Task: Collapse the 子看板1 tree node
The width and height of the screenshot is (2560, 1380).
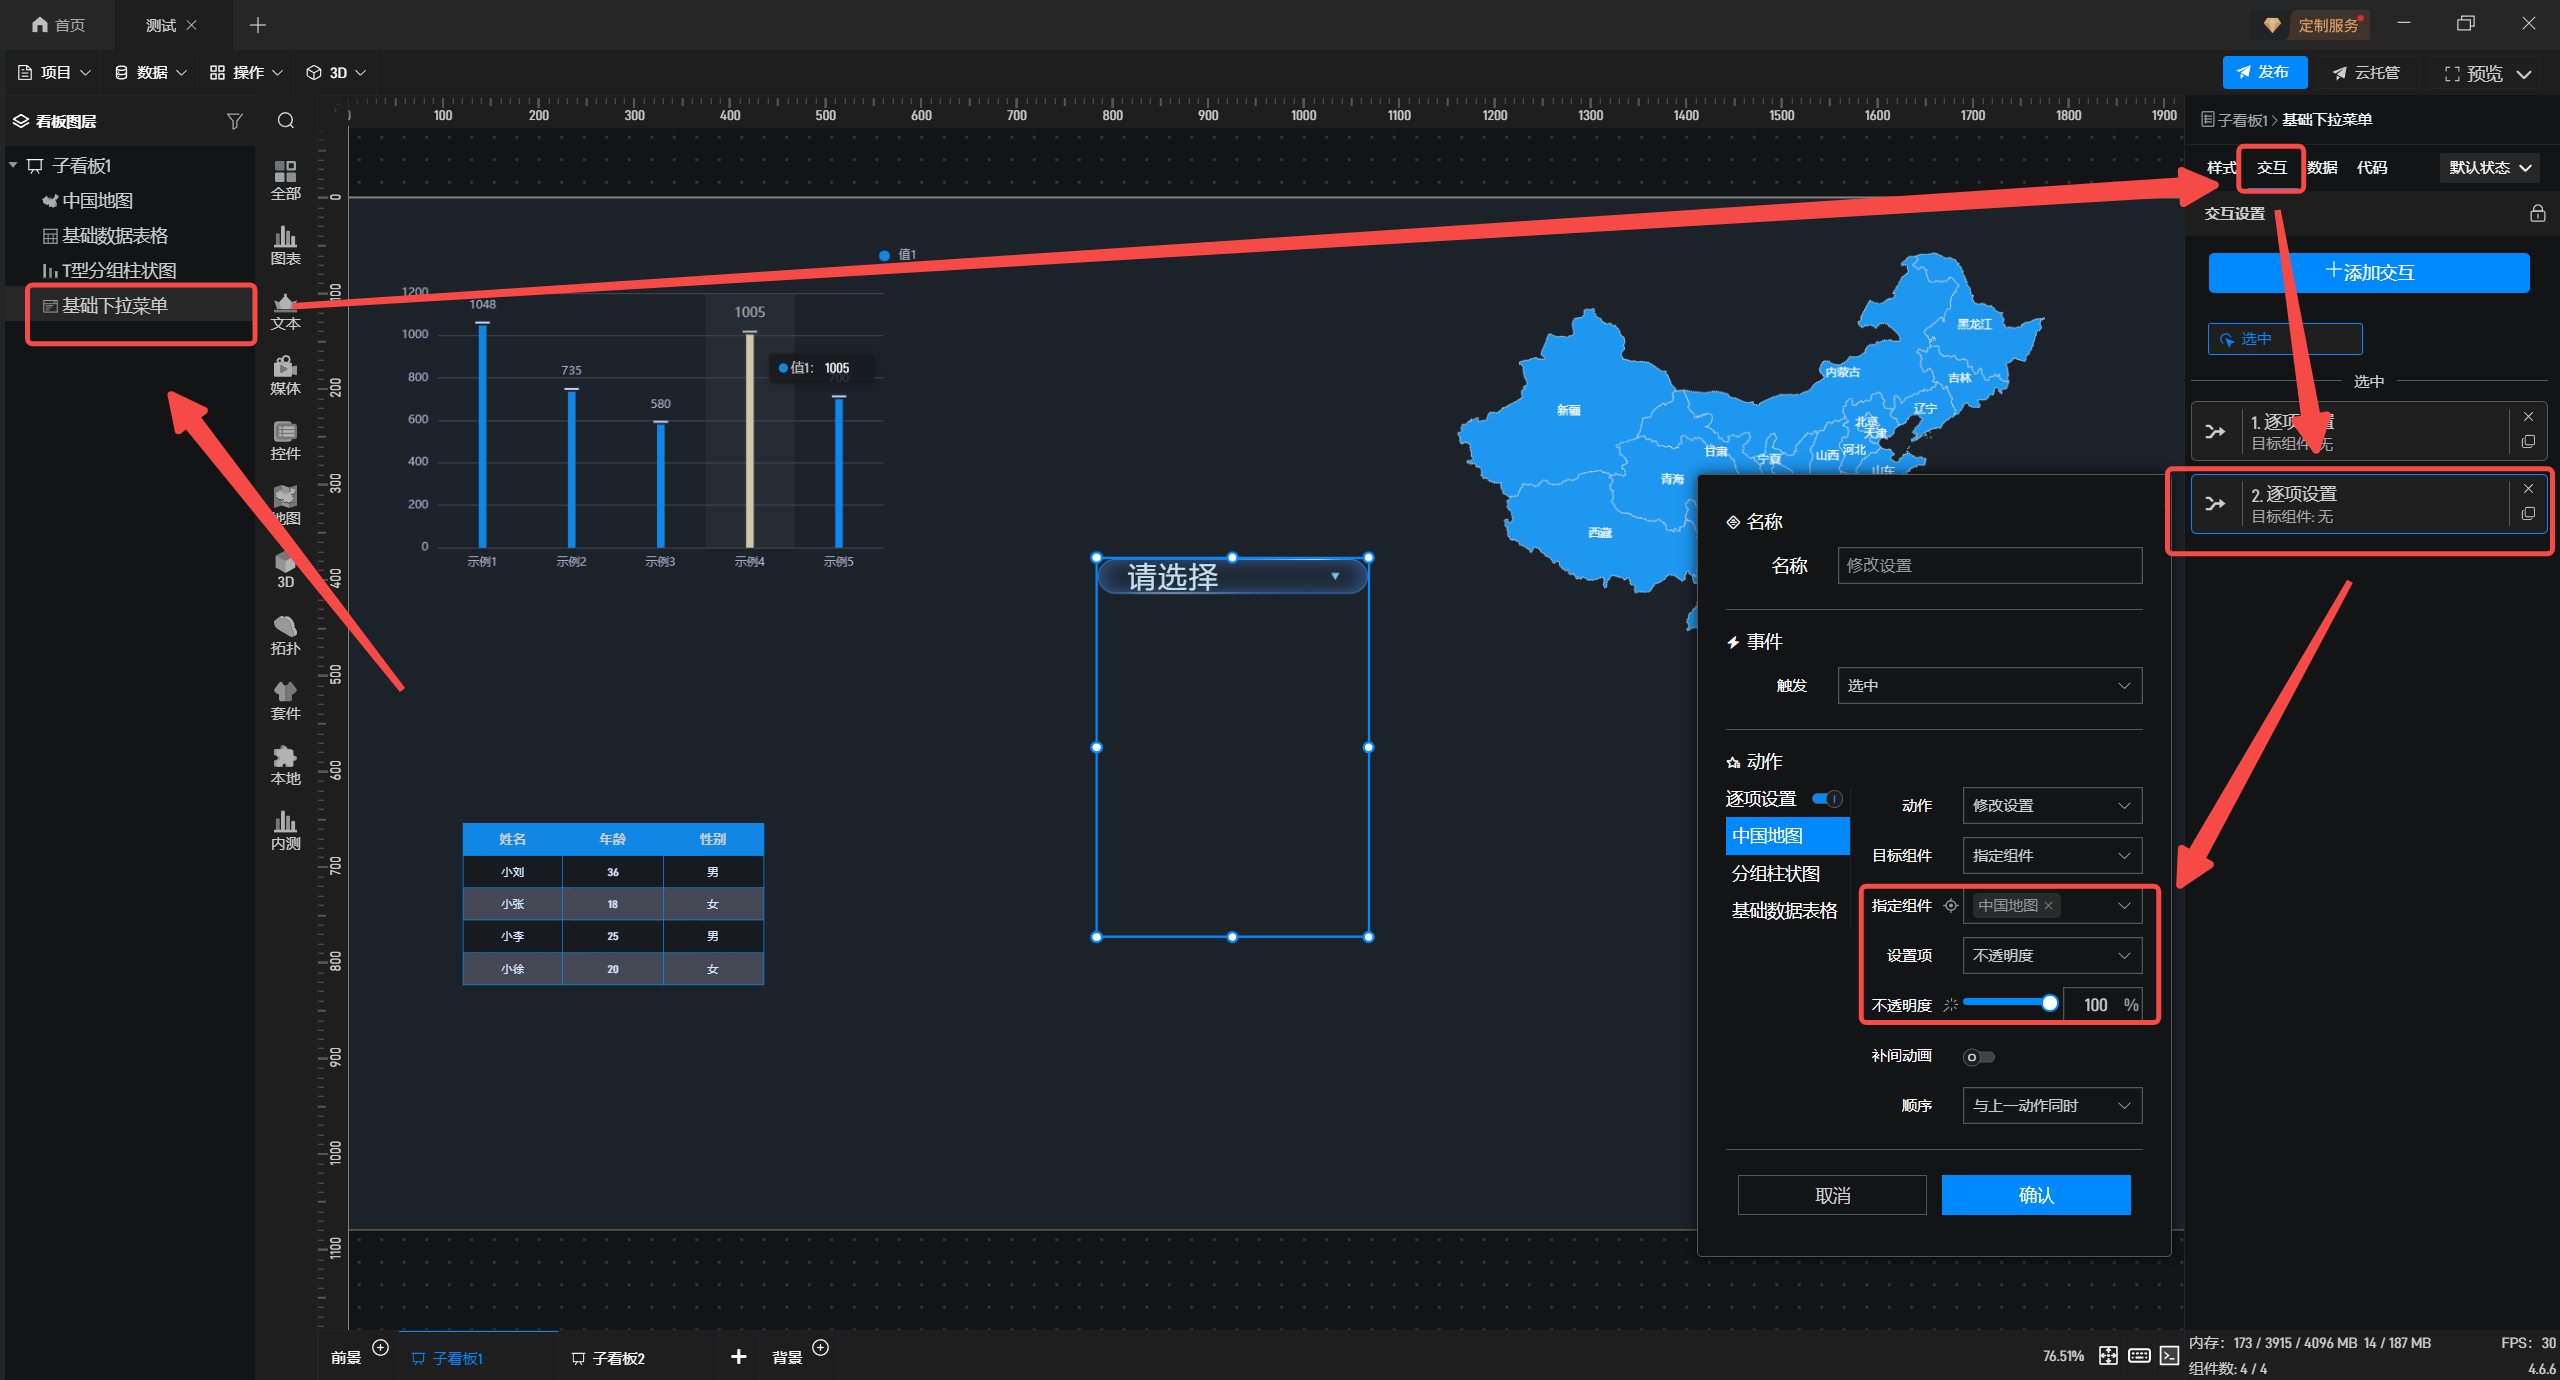Action: coord(14,165)
